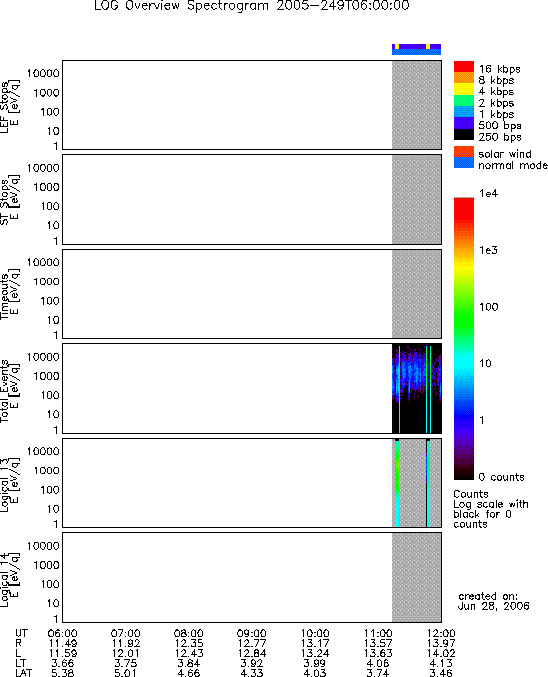This screenshot has width=548, height=677.
Task: Click the Timeouts panel plot area
Action: (252, 294)
